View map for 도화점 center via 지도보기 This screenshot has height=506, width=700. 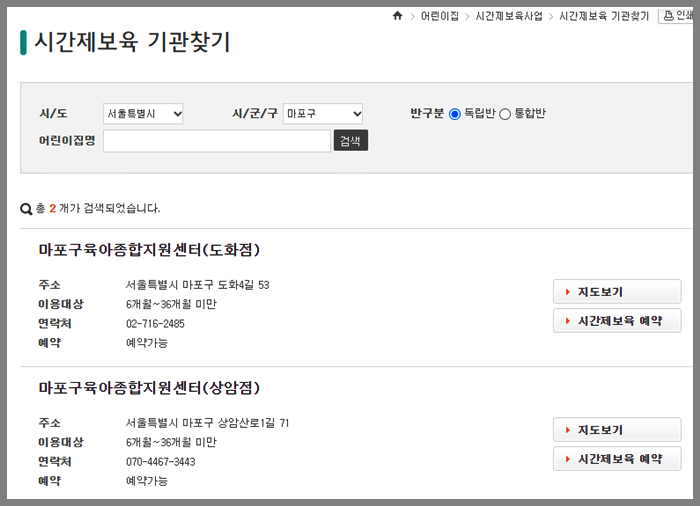(x=617, y=292)
